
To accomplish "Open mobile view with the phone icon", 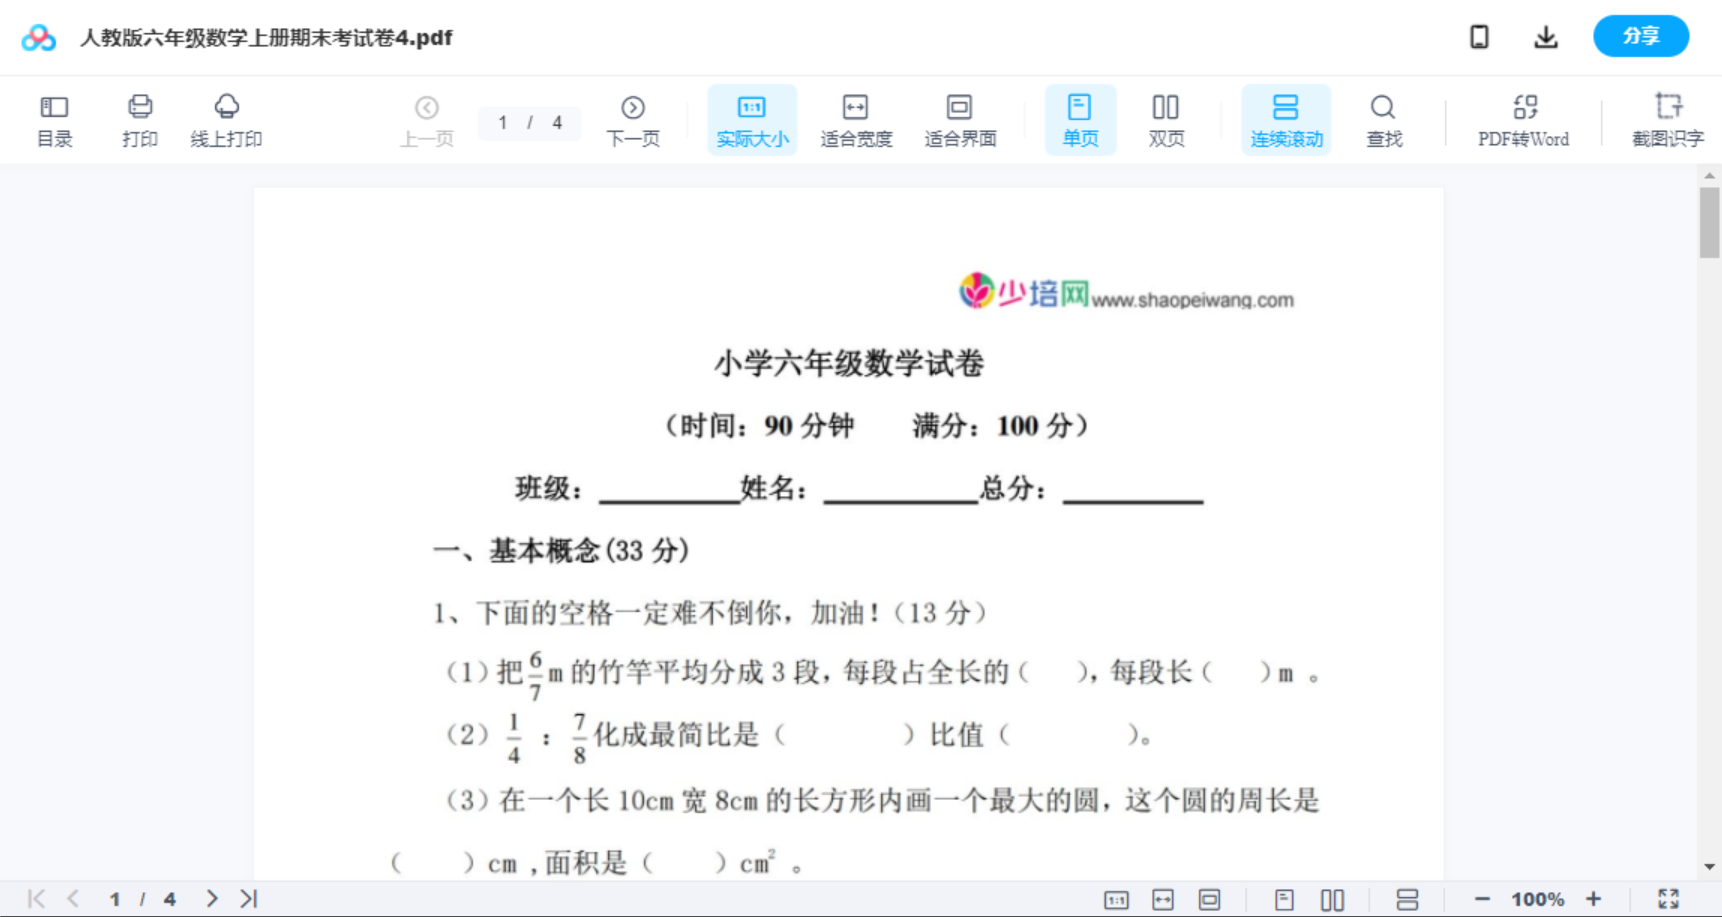I will click(x=1479, y=36).
